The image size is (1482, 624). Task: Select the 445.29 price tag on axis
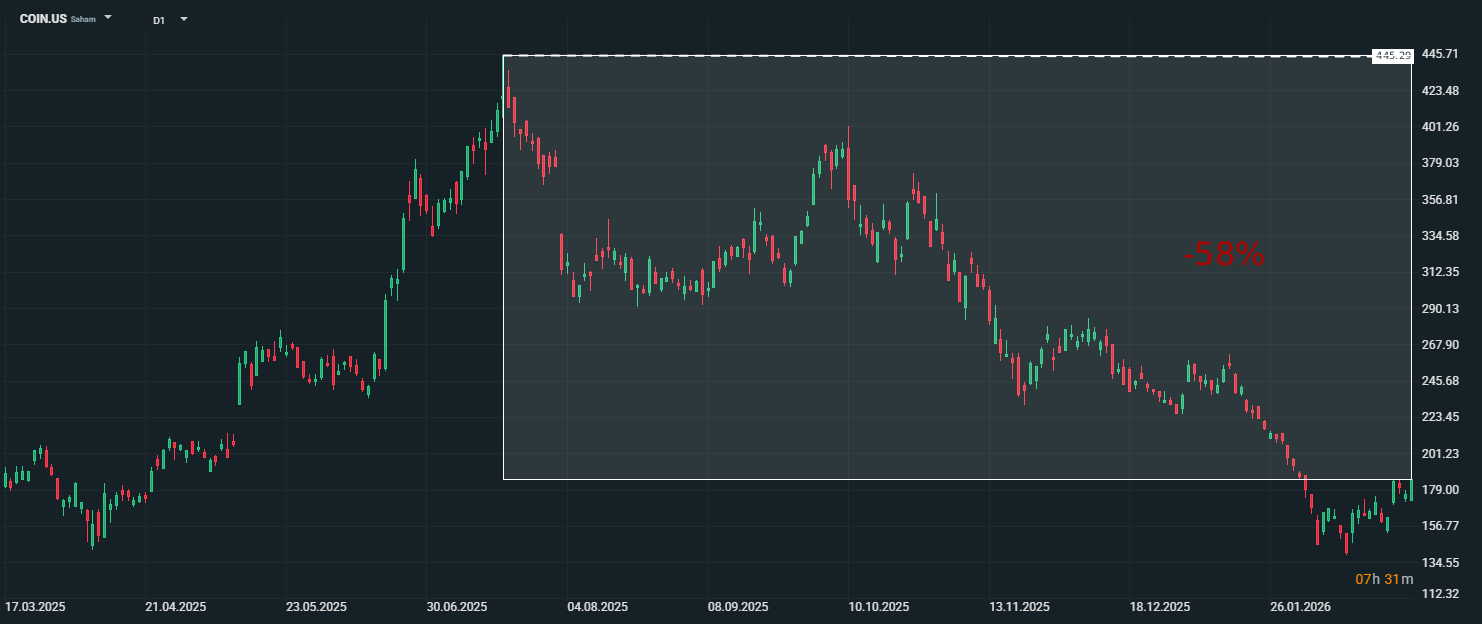1392,56
